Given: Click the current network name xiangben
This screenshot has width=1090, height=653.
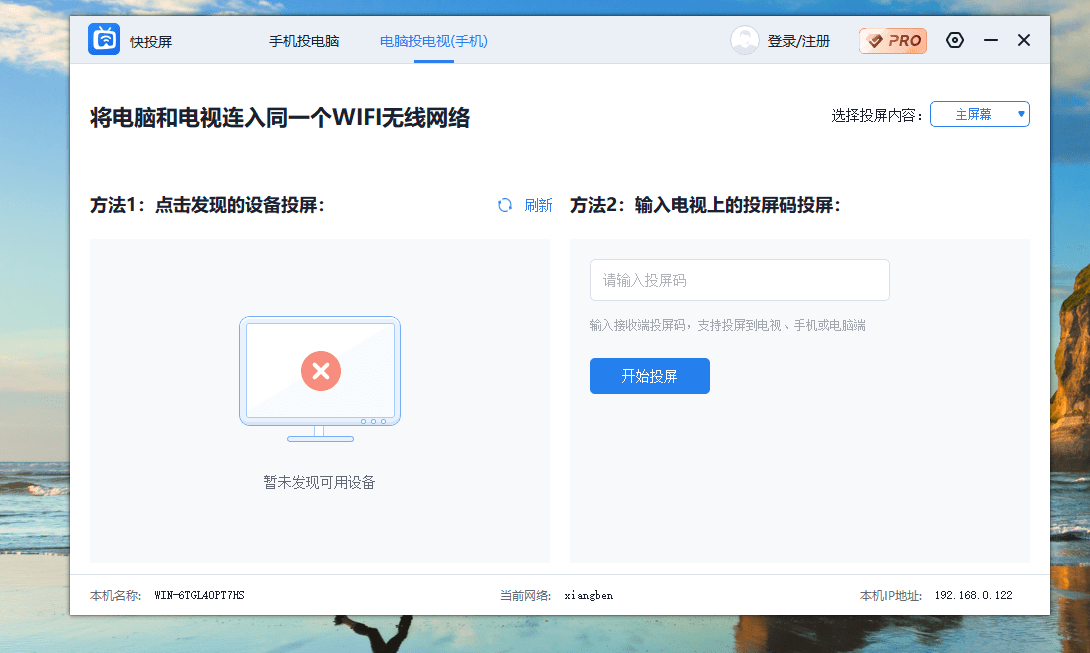Looking at the screenshot, I should [589, 595].
